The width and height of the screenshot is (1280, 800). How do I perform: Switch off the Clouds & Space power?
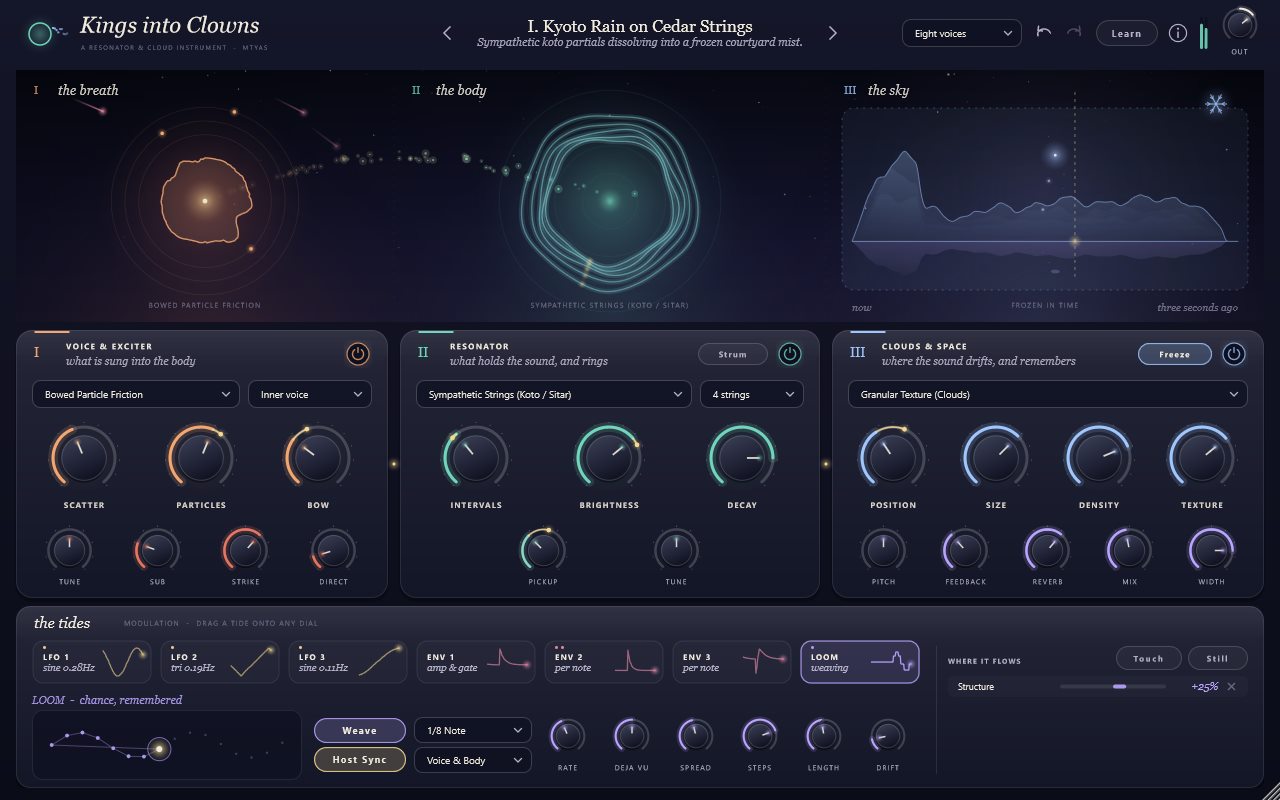(x=1234, y=354)
